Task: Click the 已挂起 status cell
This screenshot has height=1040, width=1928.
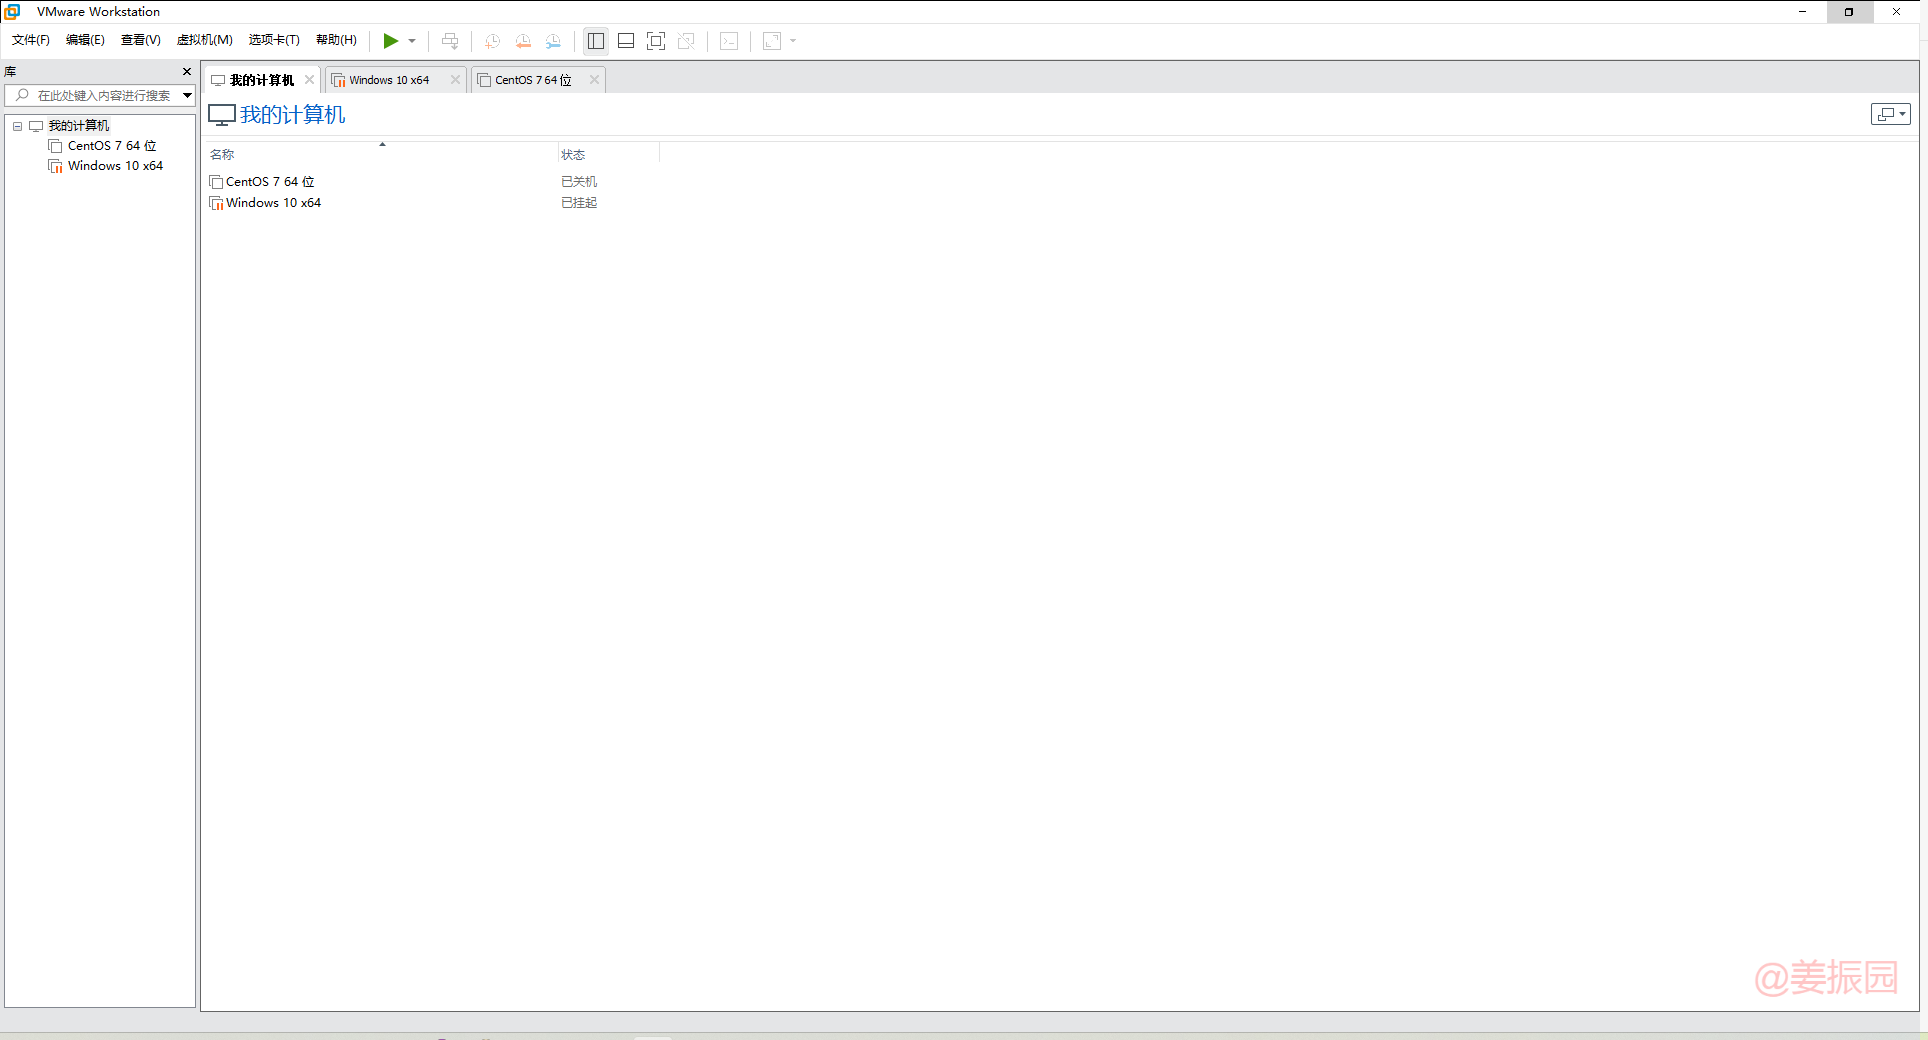Action: pos(579,203)
